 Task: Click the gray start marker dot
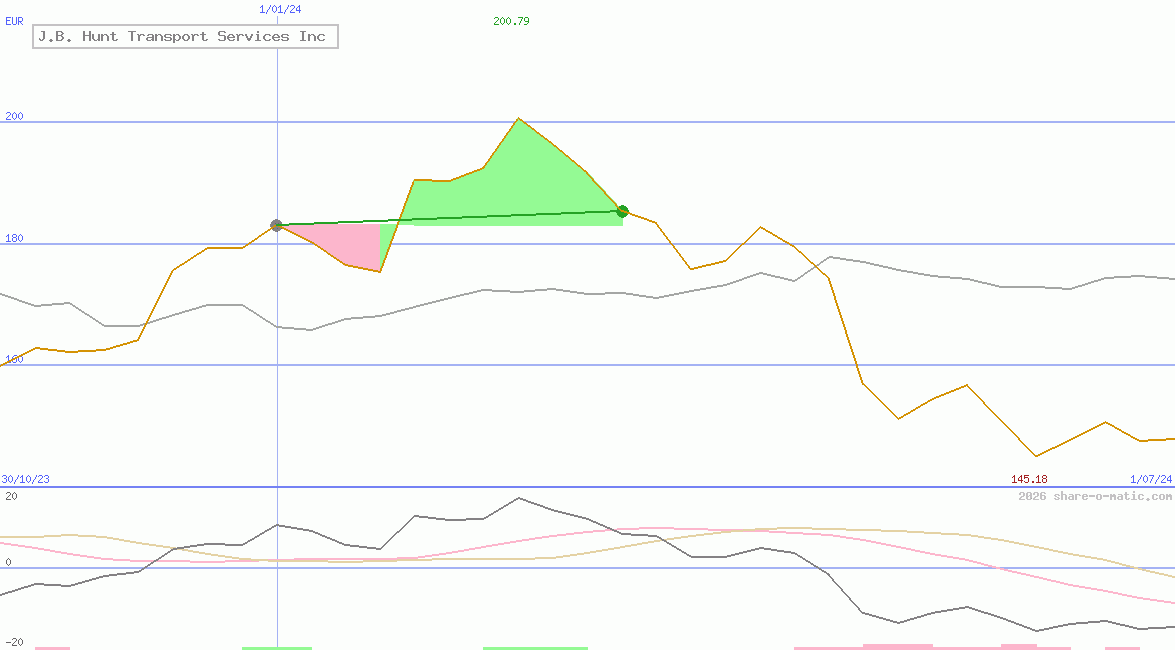pyautogui.click(x=277, y=225)
